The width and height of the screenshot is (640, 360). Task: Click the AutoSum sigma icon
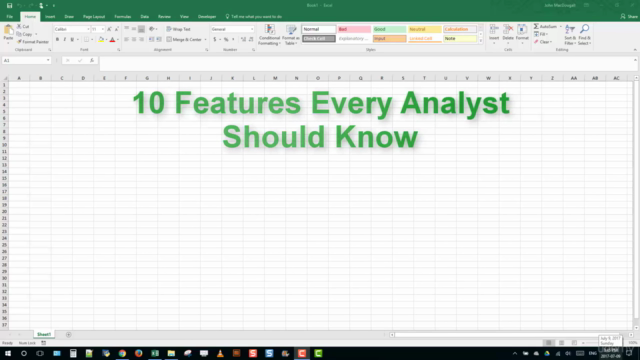click(536, 27)
